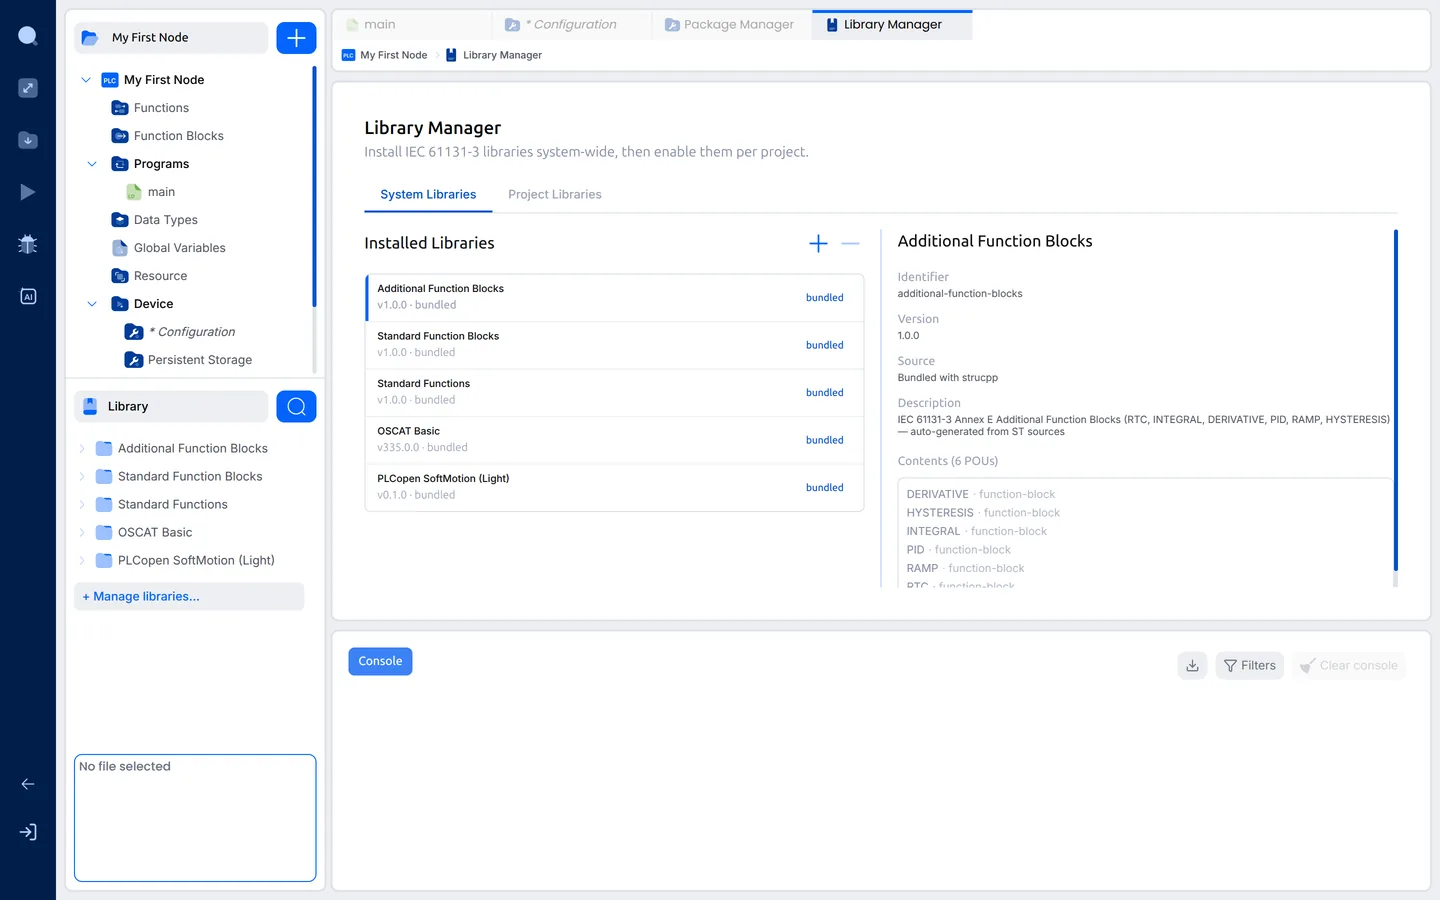Open Global Variables in project tree
This screenshot has width=1440, height=900.
click(179, 248)
